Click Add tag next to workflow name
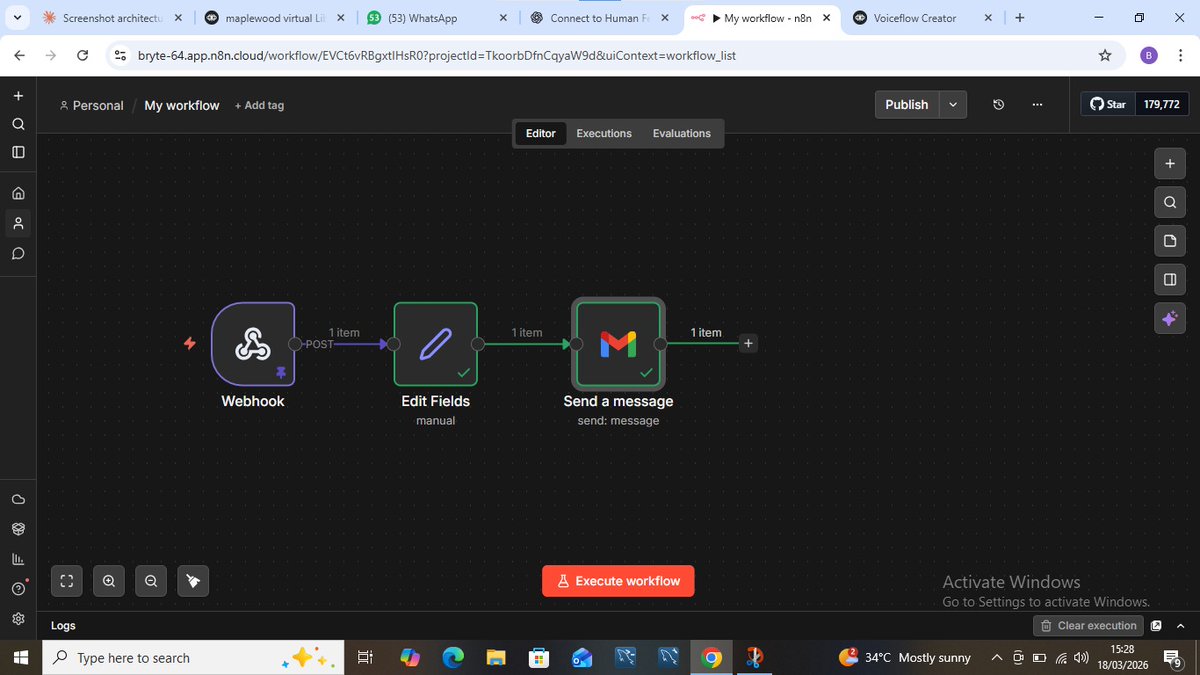Screen dimensions: 1200x675 pos(259,106)
